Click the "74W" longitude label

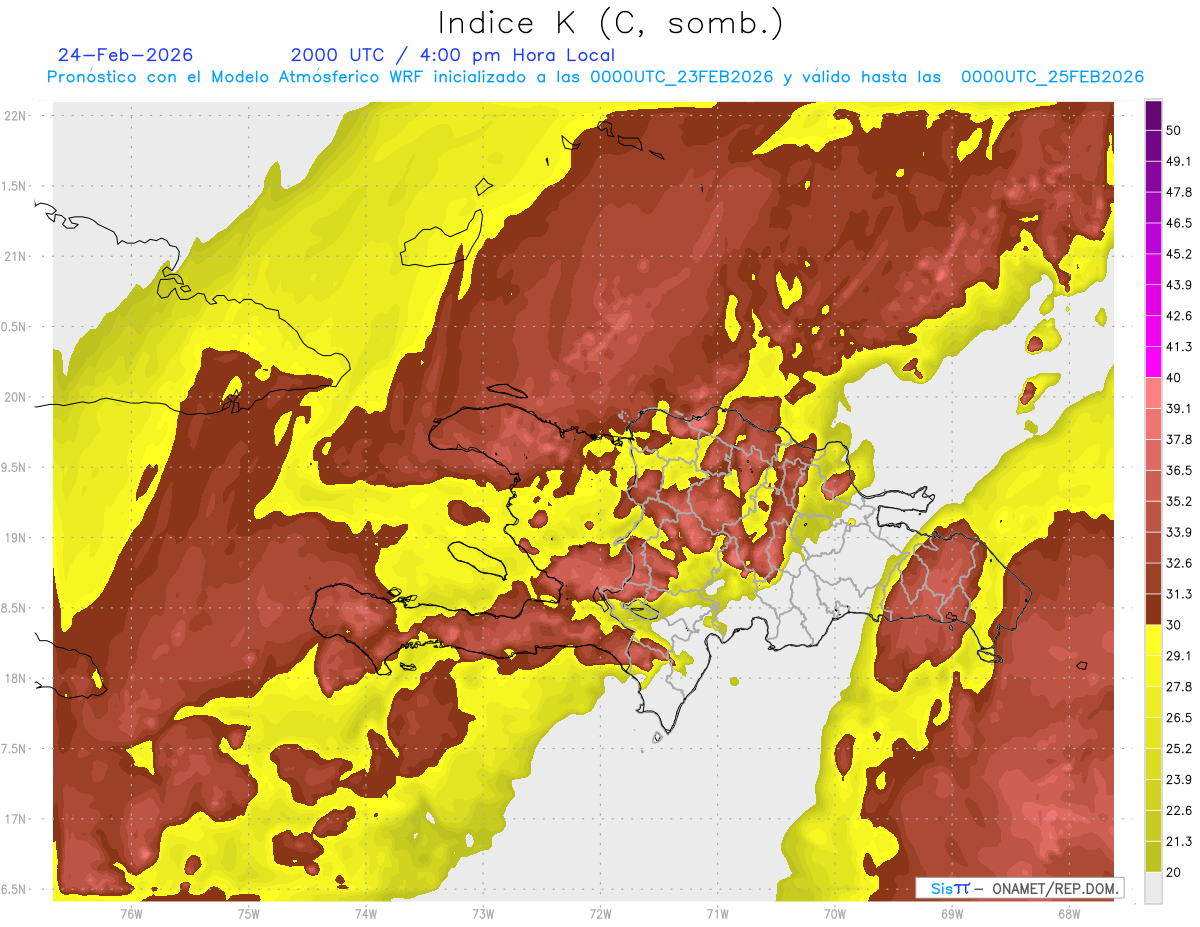click(366, 914)
